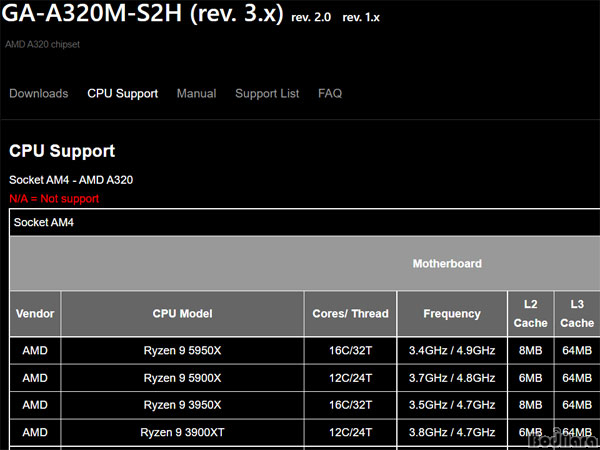Select the Ryzen 9 3950X model cell
The width and height of the screenshot is (600, 450).
183,405
